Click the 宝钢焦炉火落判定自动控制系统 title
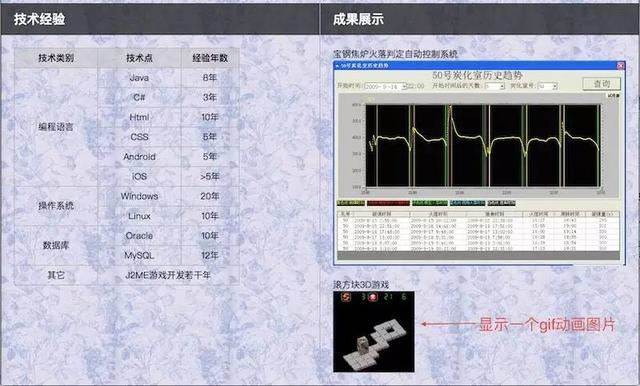This screenshot has width=640, height=386. coord(395,54)
